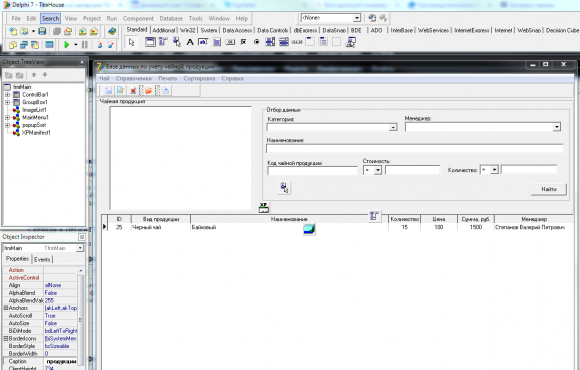580x370 pixels.
Task: Open the Категория combo box dropdown
Action: click(x=393, y=127)
